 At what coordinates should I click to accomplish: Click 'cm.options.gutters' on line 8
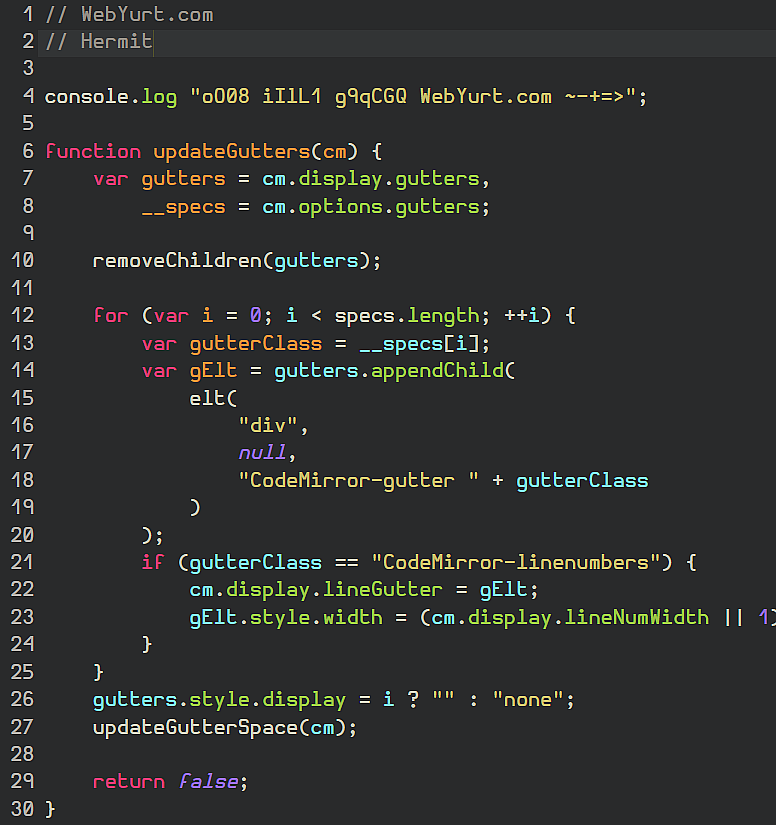click(x=371, y=207)
